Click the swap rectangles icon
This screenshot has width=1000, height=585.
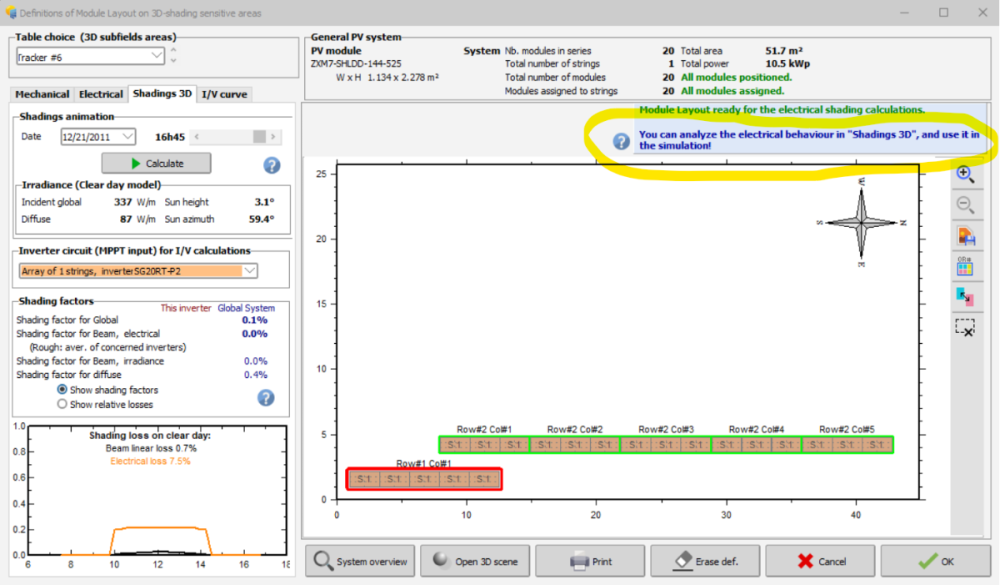pyautogui.click(x=965, y=296)
